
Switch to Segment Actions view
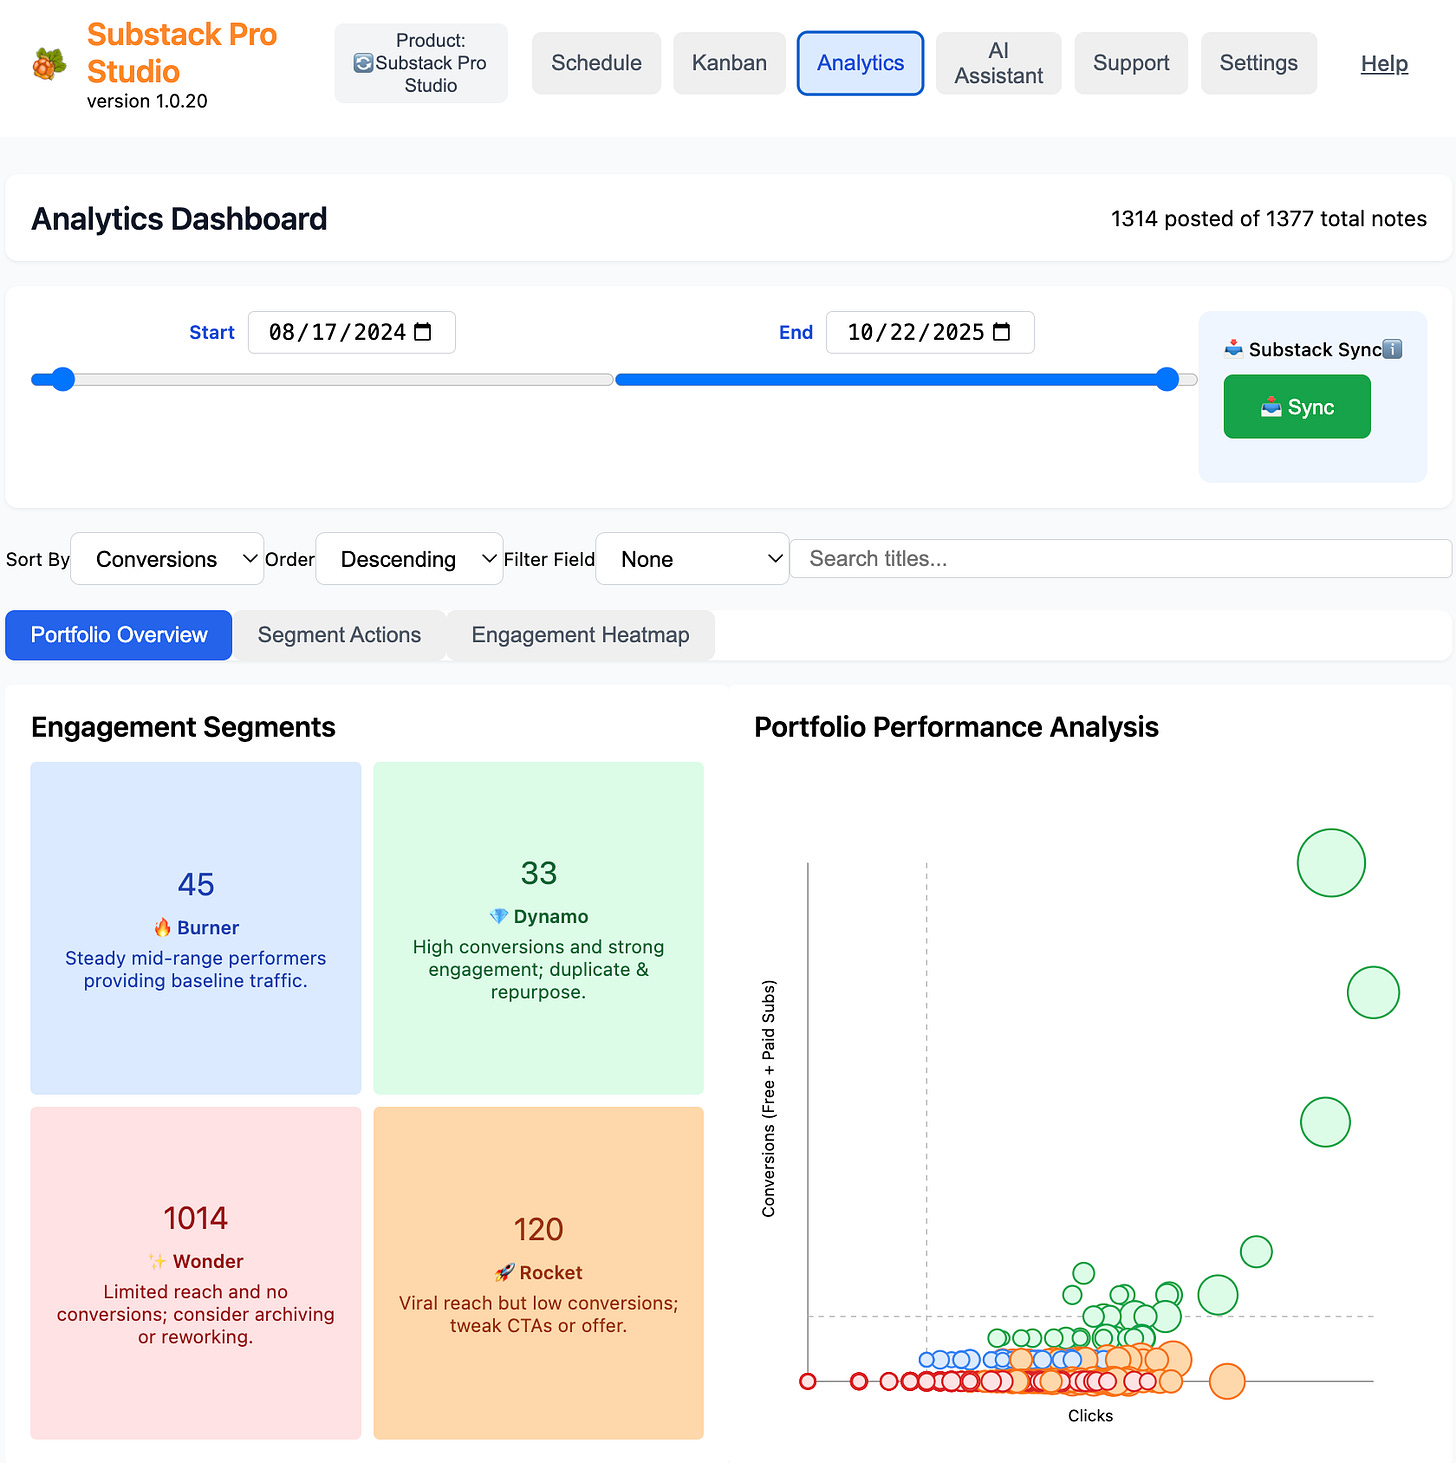[x=339, y=635]
